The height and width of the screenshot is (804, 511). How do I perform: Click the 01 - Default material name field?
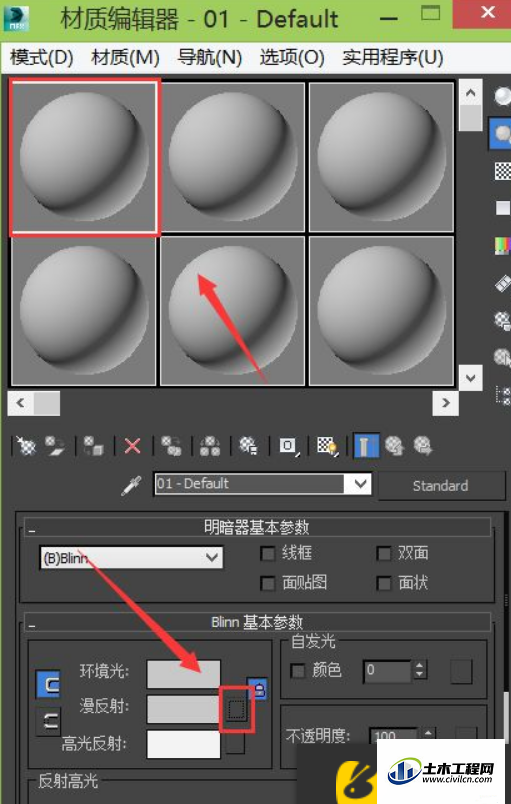(249, 484)
